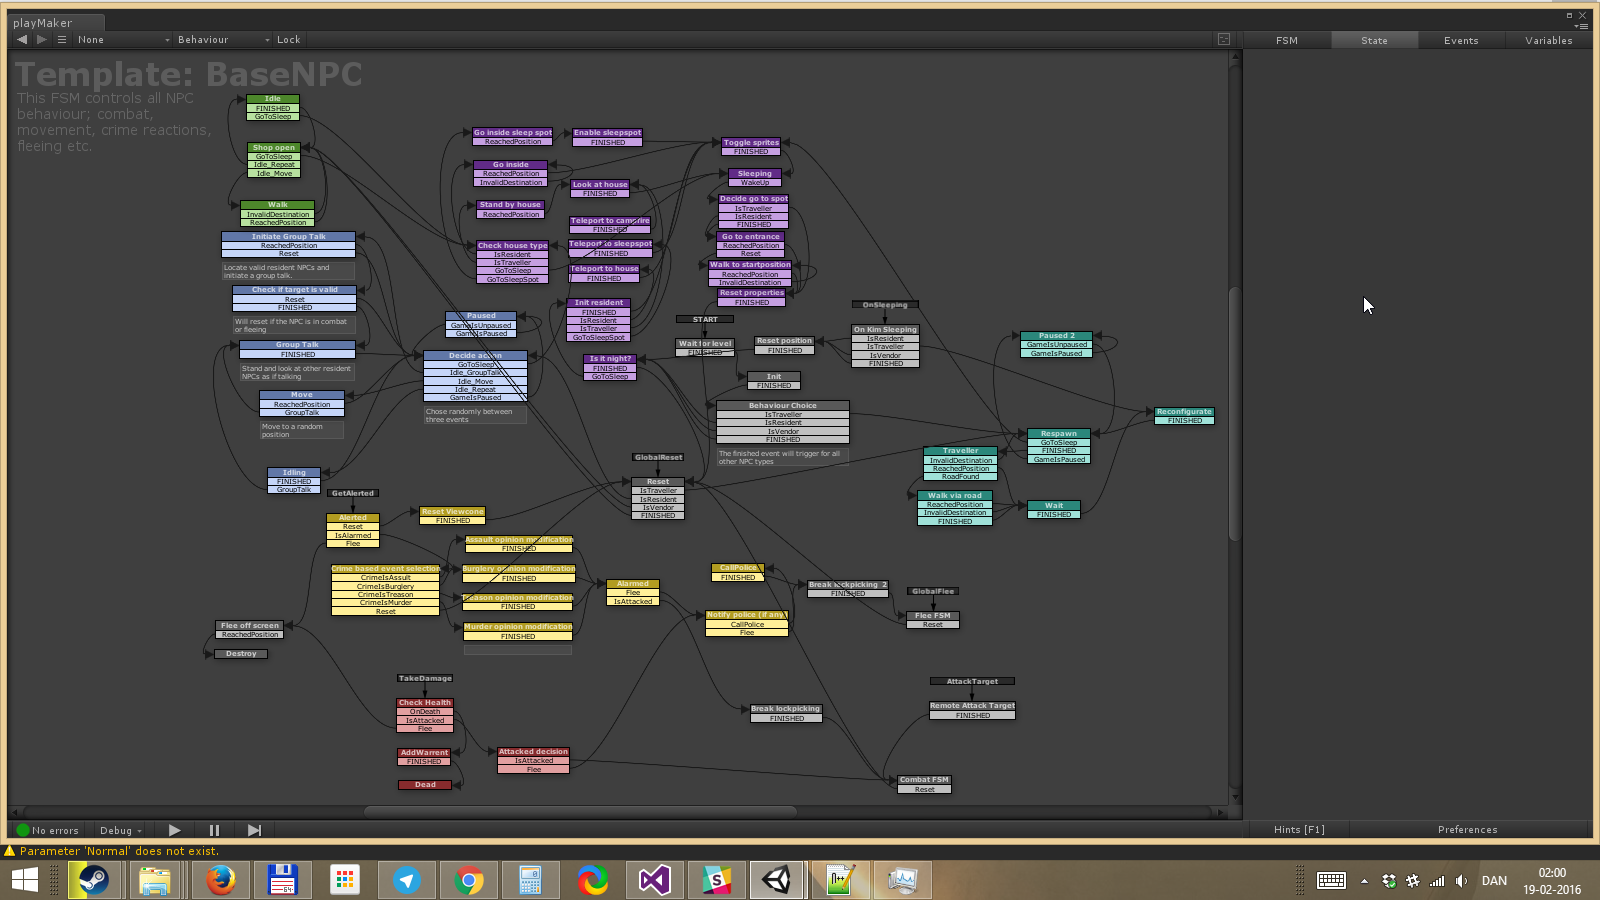
Task: Open the system monitor icon in taskbar
Action: point(902,880)
